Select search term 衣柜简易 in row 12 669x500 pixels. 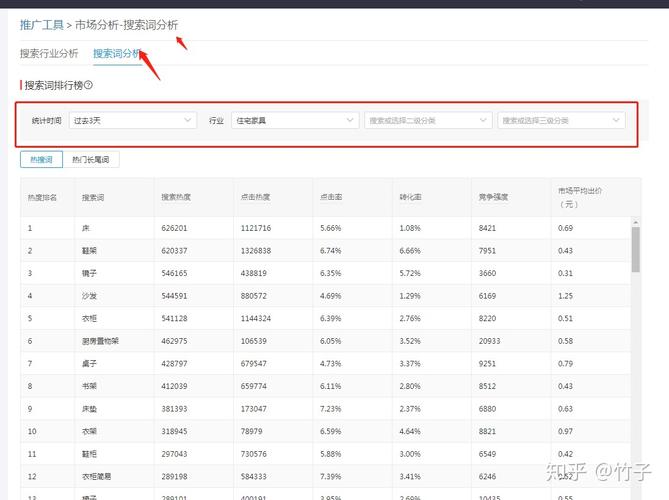(96, 477)
